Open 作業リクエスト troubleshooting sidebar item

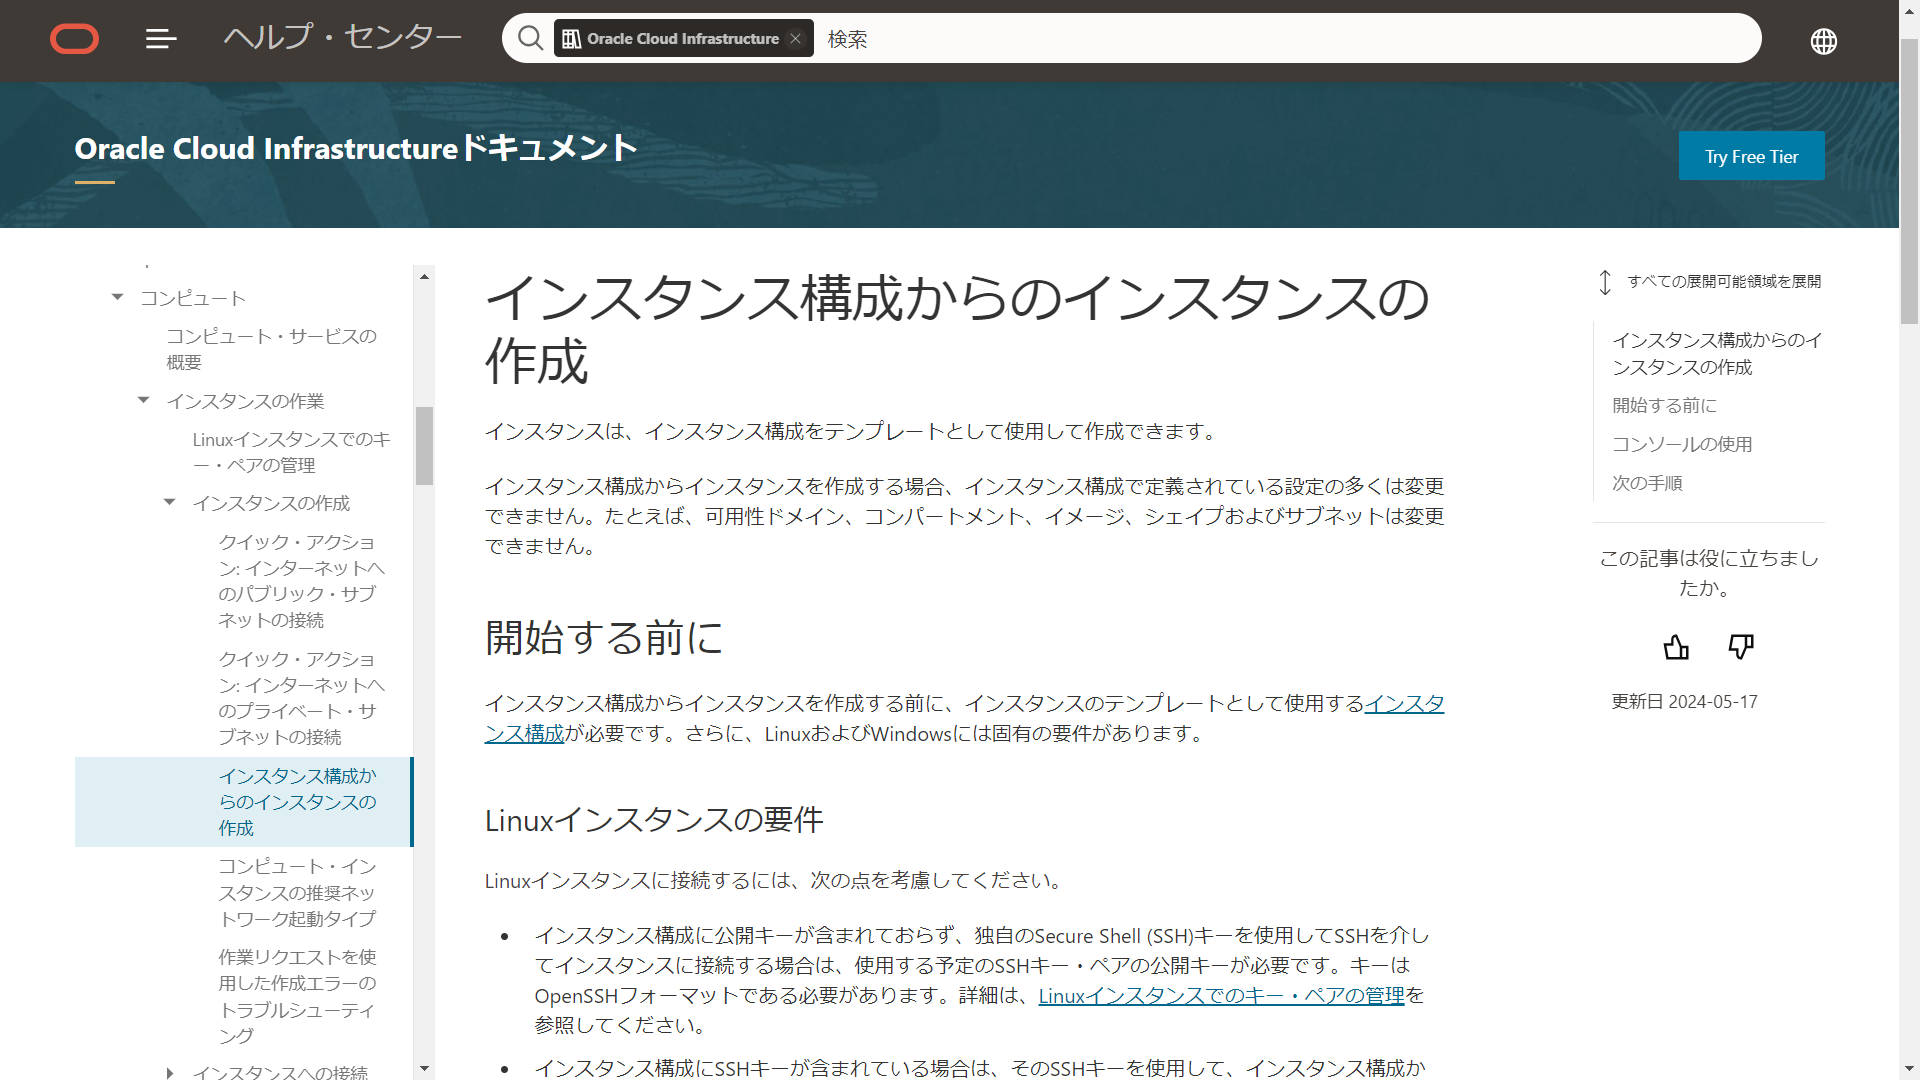coord(298,996)
